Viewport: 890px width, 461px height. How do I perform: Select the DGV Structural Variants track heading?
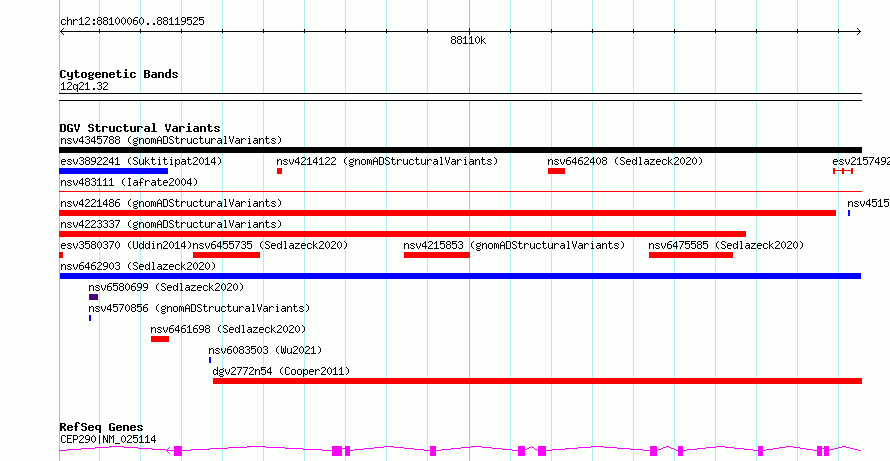(x=140, y=128)
